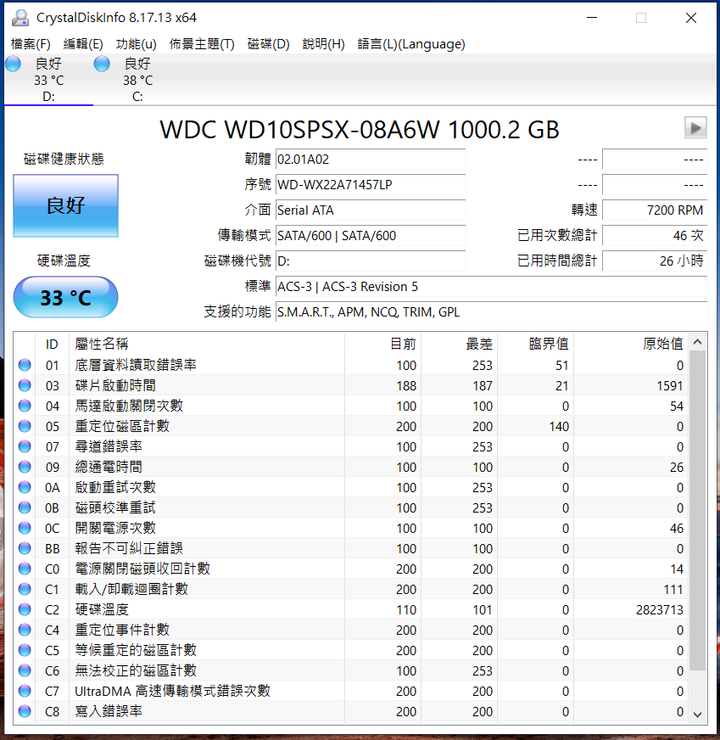Minimize the CrystalDiskInfo window
The image size is (720, 740).
click(x=592, y=18)
